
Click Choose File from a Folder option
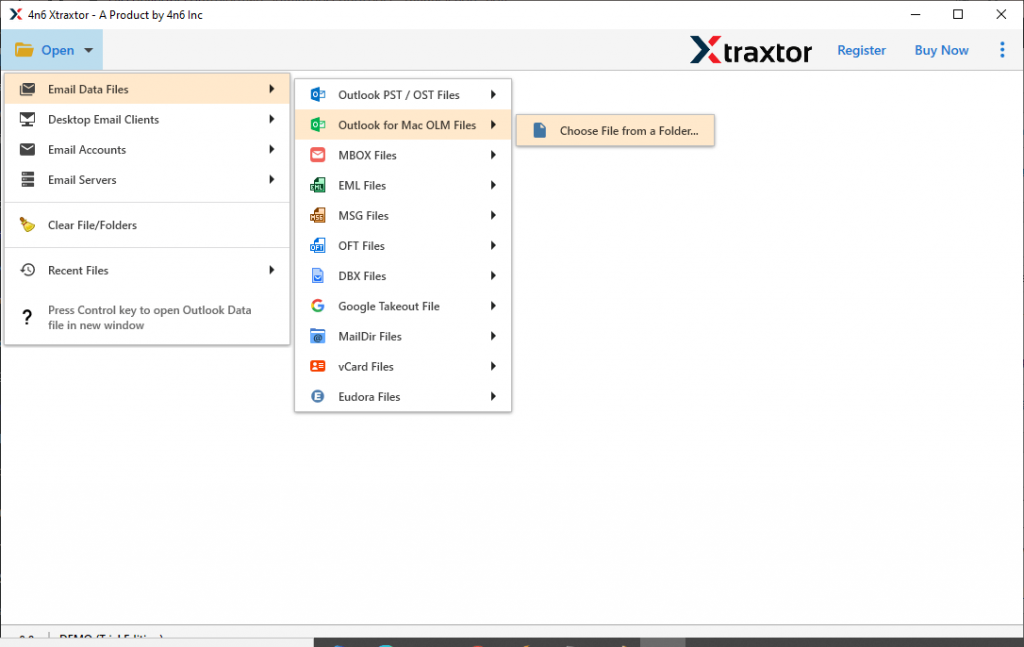[x=628, y=131]
